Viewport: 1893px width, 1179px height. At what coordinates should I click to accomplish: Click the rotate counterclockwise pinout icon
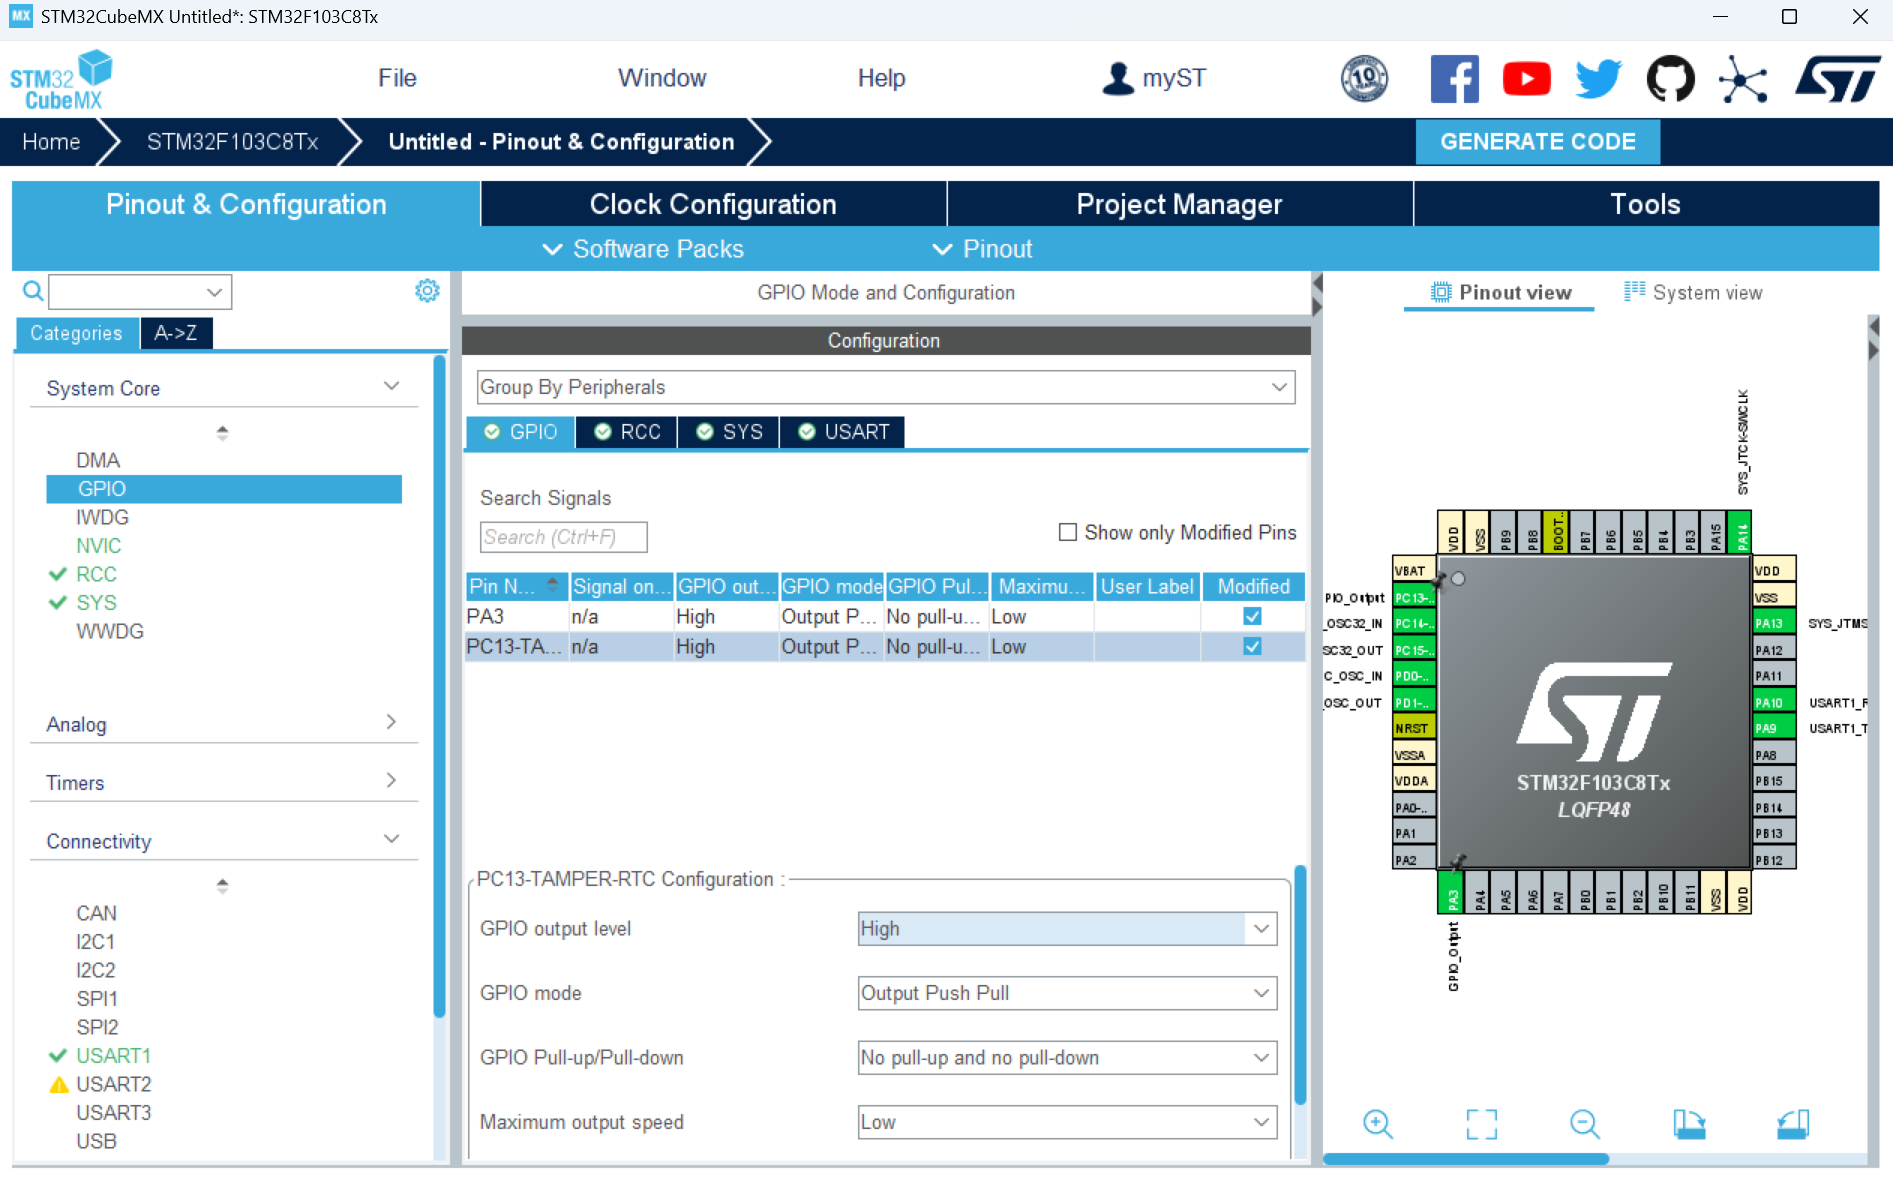(x=1793, y=1123)
